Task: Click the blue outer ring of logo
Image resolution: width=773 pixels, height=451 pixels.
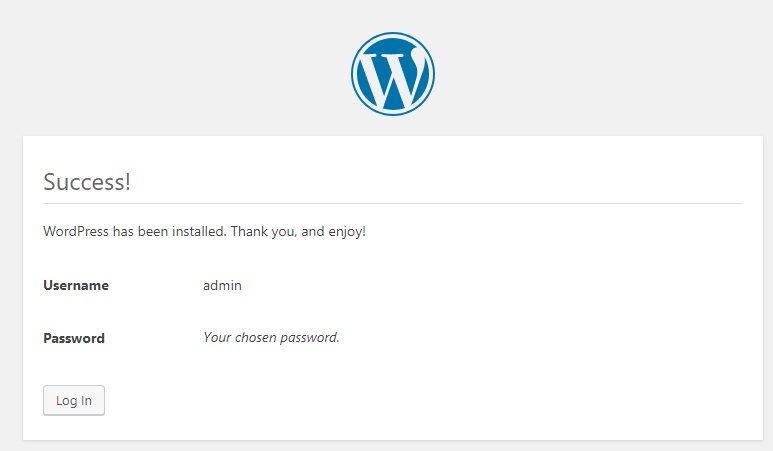Action: 393,35
